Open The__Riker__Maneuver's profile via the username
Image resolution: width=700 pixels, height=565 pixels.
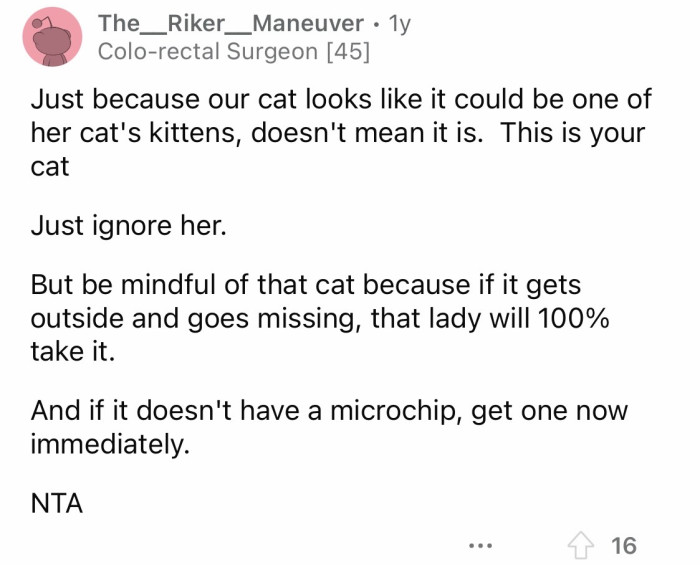point(230,24)
